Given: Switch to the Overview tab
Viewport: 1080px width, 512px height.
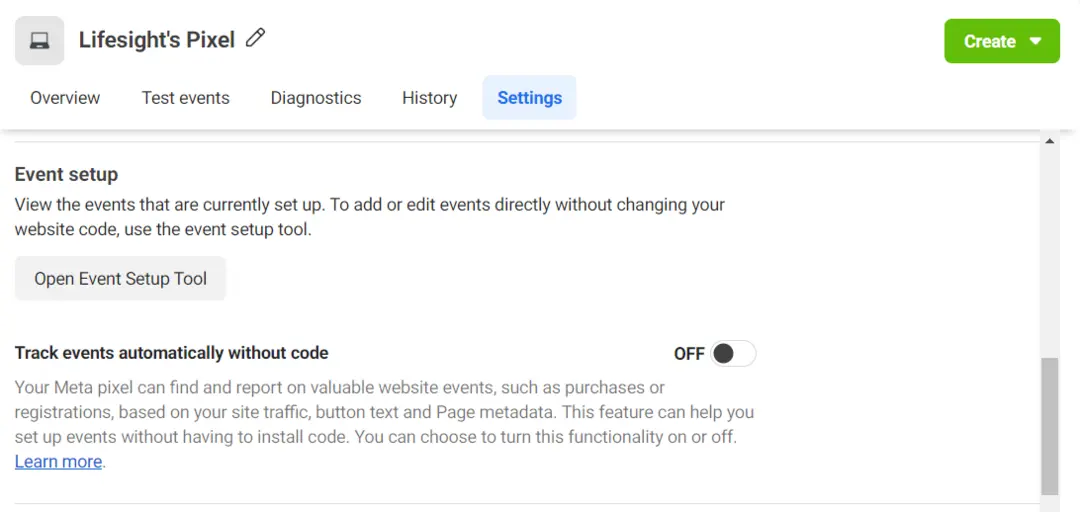Looking at the screenshot, I should (x=65, y=98).
